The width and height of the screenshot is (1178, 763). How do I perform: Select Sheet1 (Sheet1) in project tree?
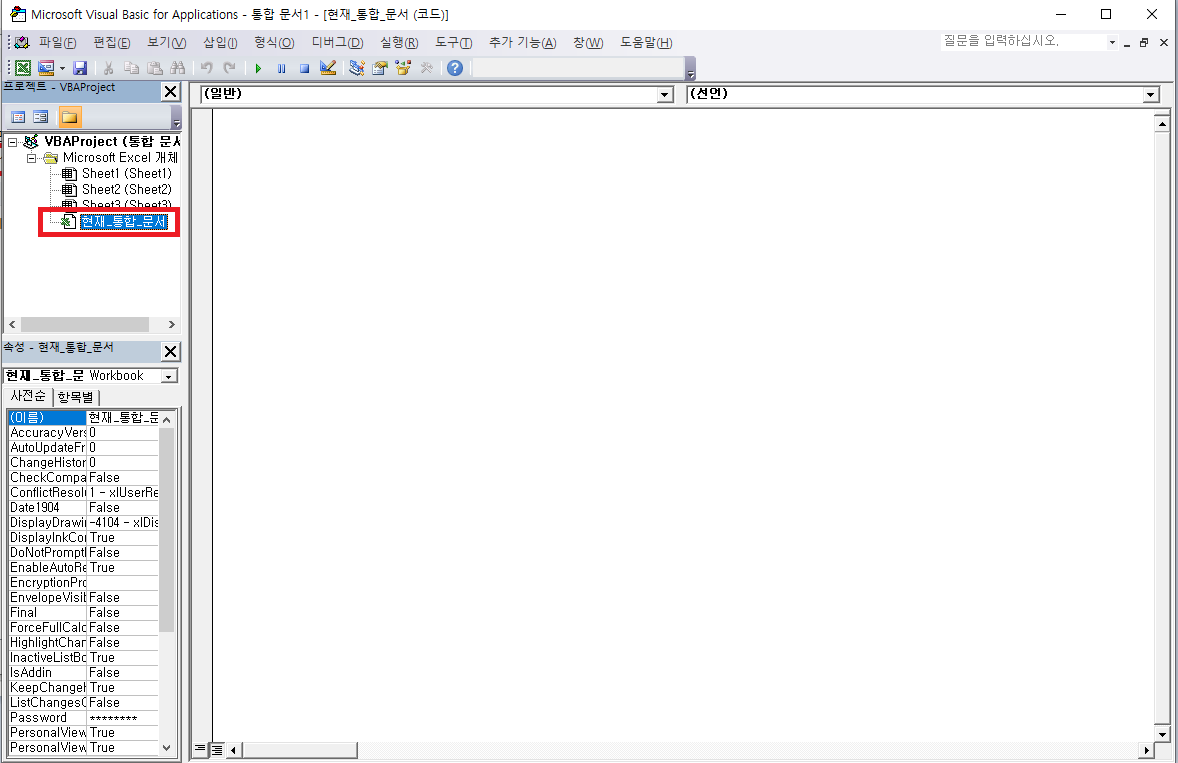pos(126,173)
